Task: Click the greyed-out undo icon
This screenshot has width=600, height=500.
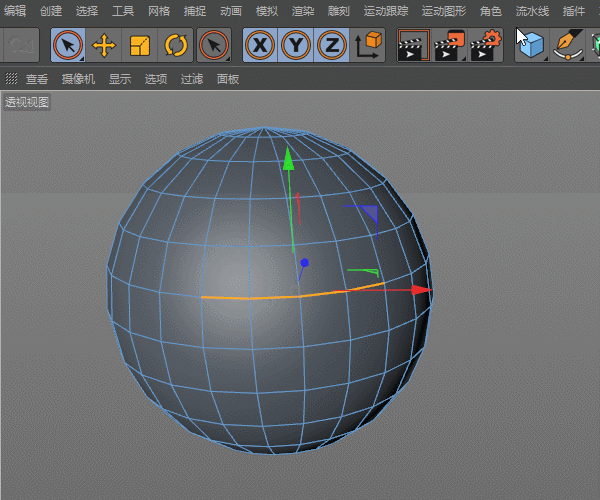Action: (x=22, y=45)
